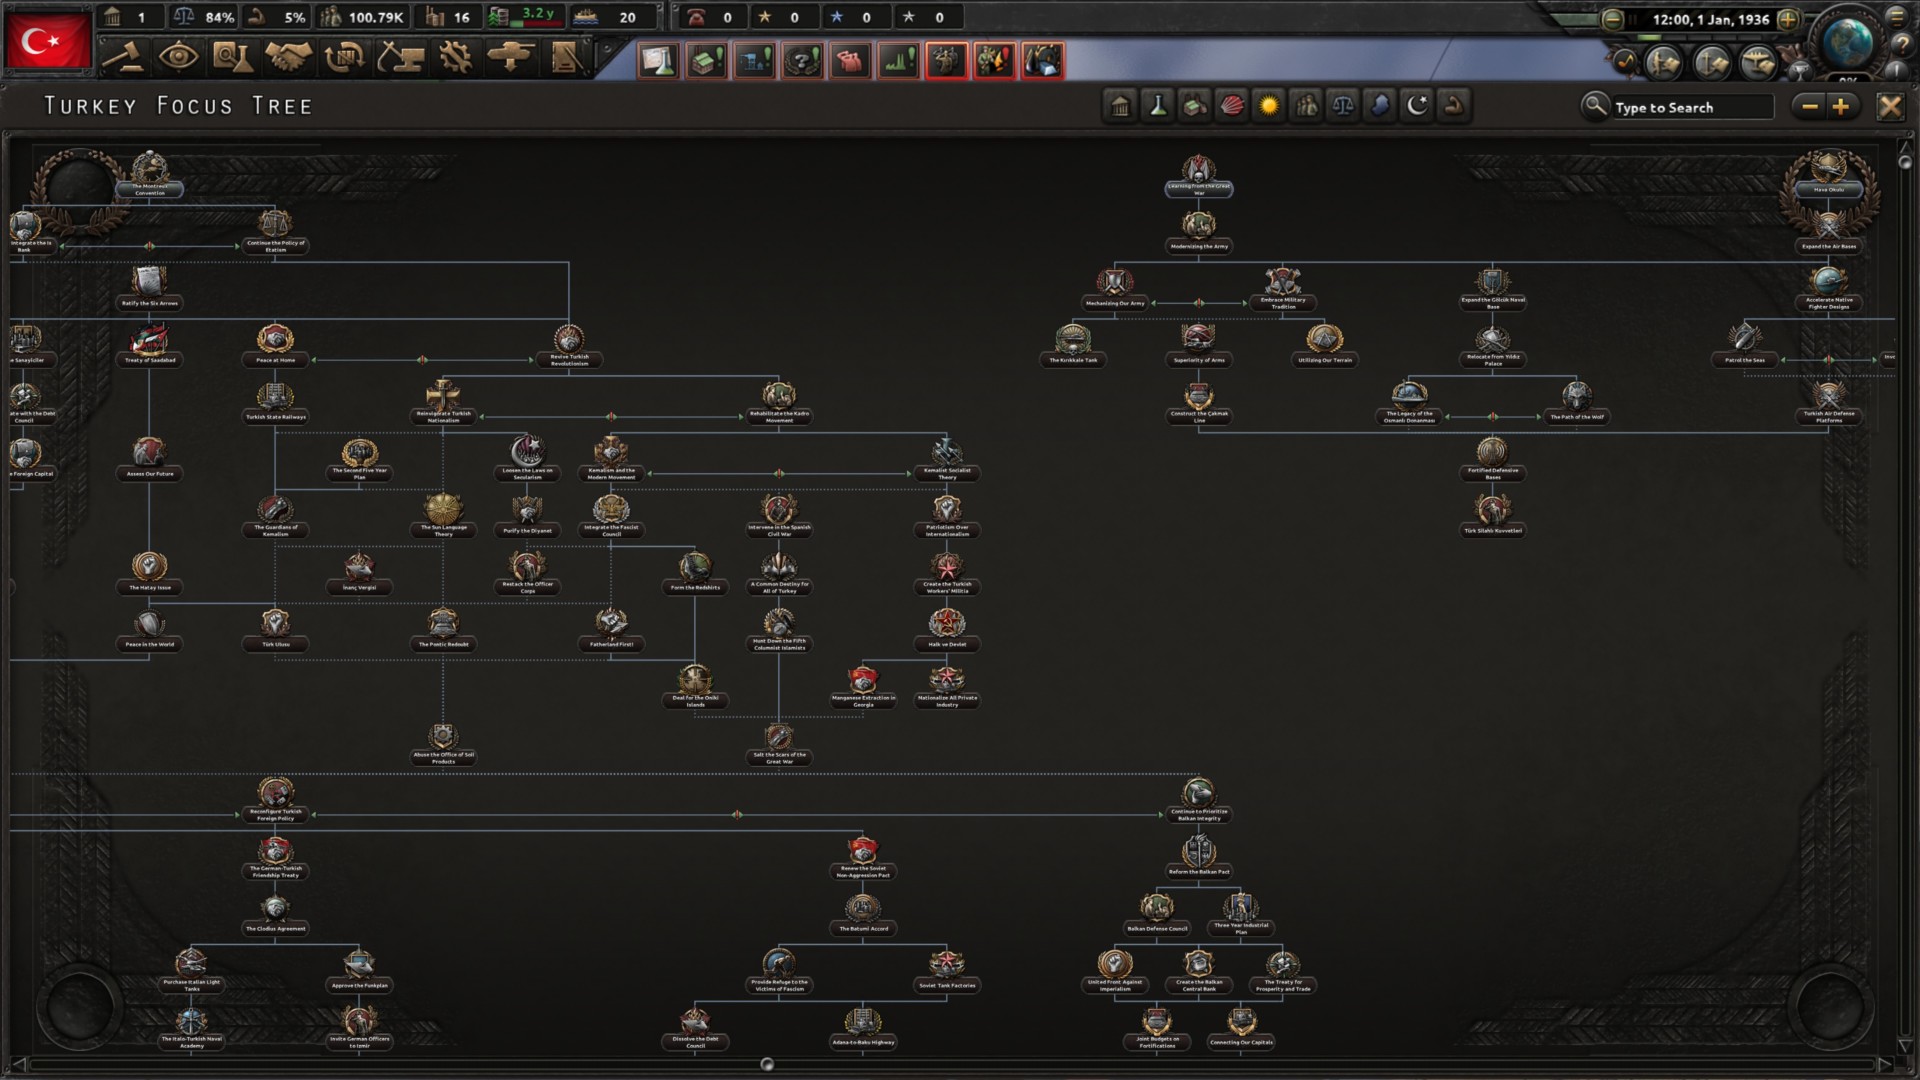
Task: Open the Trade tab icon
Action: tap(344, 58)
